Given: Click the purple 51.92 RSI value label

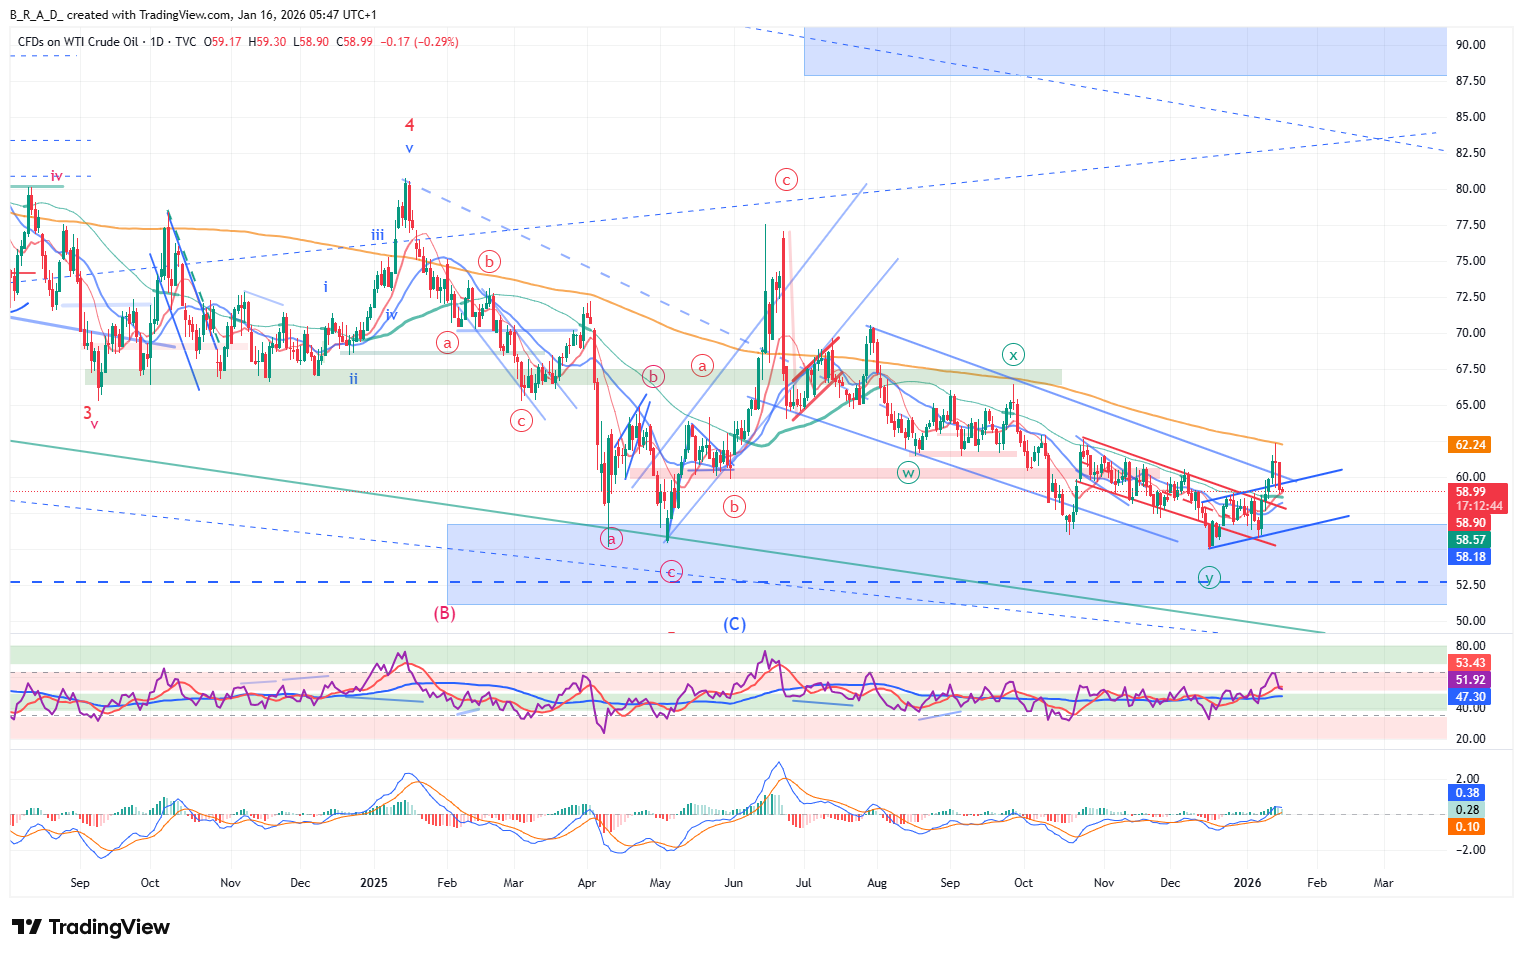Looking at the screenshot, I should (1470, 680).
